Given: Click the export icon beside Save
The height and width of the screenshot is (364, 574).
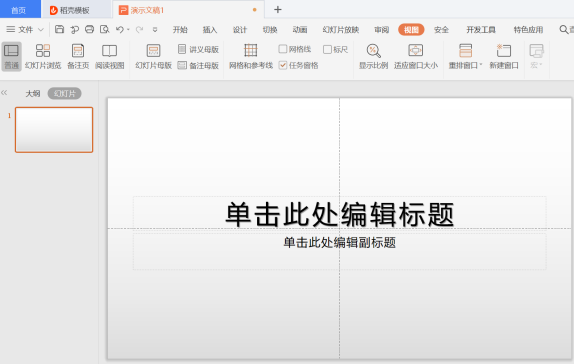Looking at the screenshot, I should [75, 29].
